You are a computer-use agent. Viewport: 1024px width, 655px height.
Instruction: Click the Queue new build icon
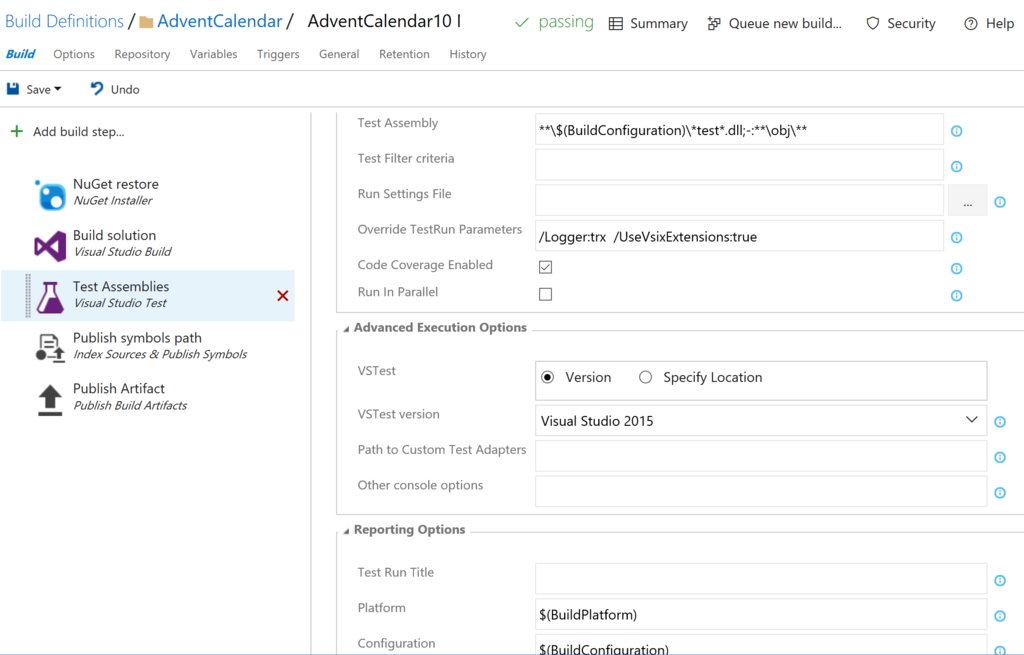point(714,24)
